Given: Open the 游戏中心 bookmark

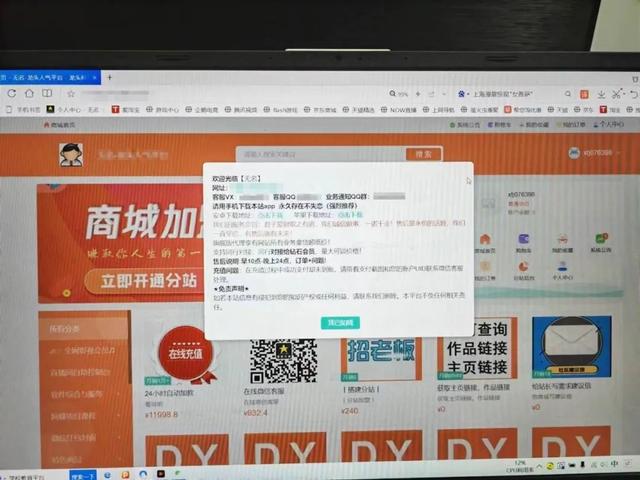Looking at the screenshot, I should 162,109.
